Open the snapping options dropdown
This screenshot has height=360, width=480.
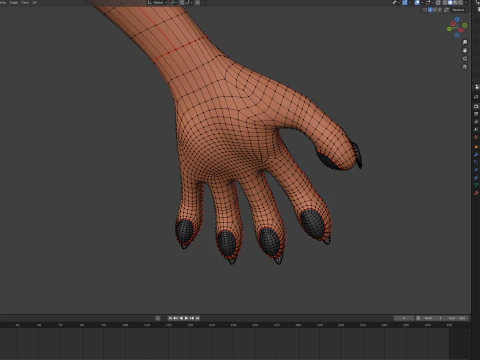pos(188,2)
